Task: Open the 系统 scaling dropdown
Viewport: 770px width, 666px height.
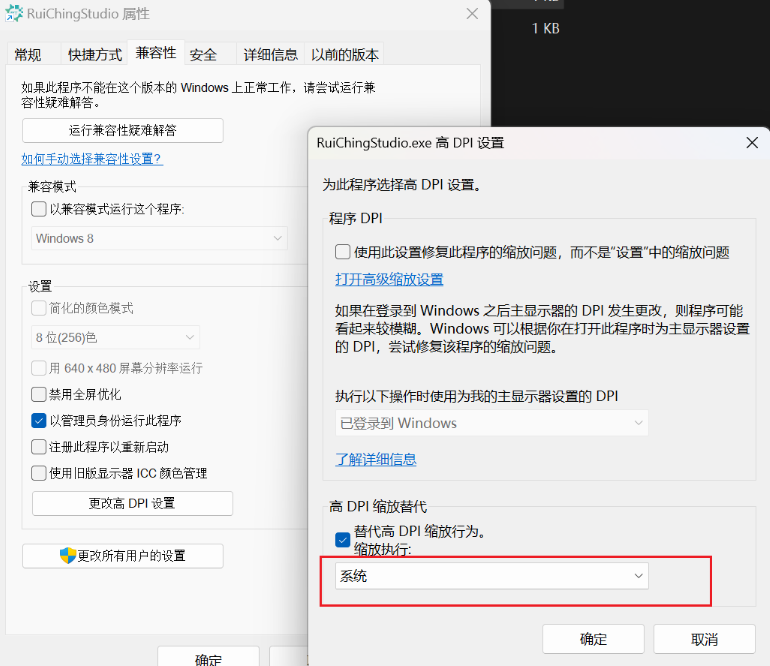Action: tap(492, 576)
